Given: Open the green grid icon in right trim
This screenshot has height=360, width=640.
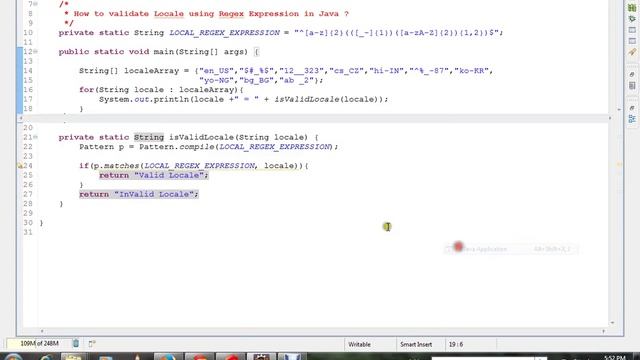Looking at the screenshot, I should tap(632, 8).
